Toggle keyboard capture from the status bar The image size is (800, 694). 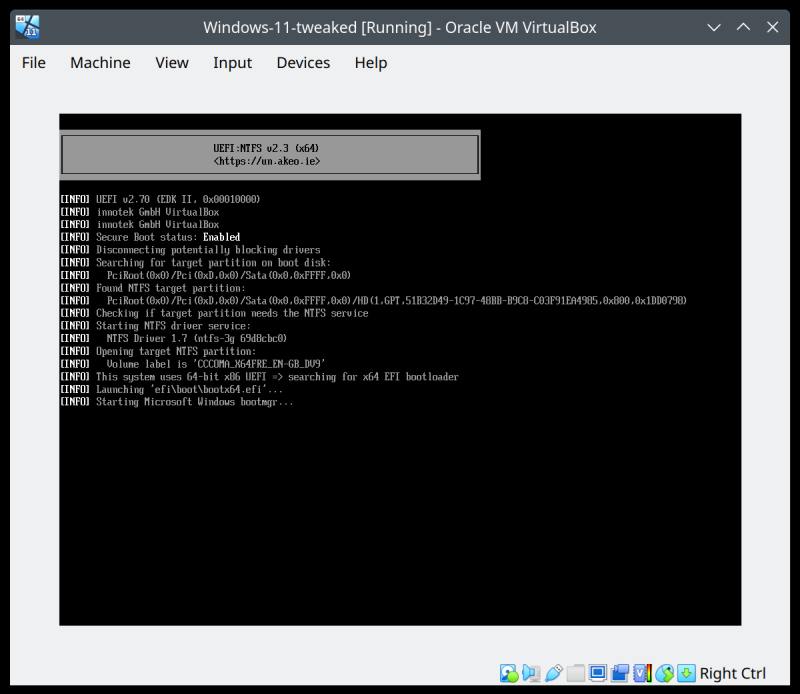(x=685, y=673)
